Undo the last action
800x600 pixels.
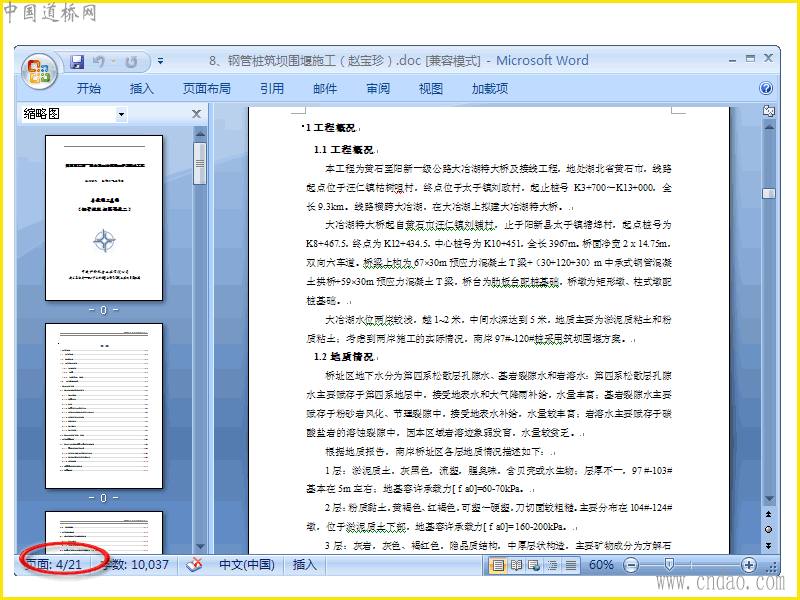point(98,62)
